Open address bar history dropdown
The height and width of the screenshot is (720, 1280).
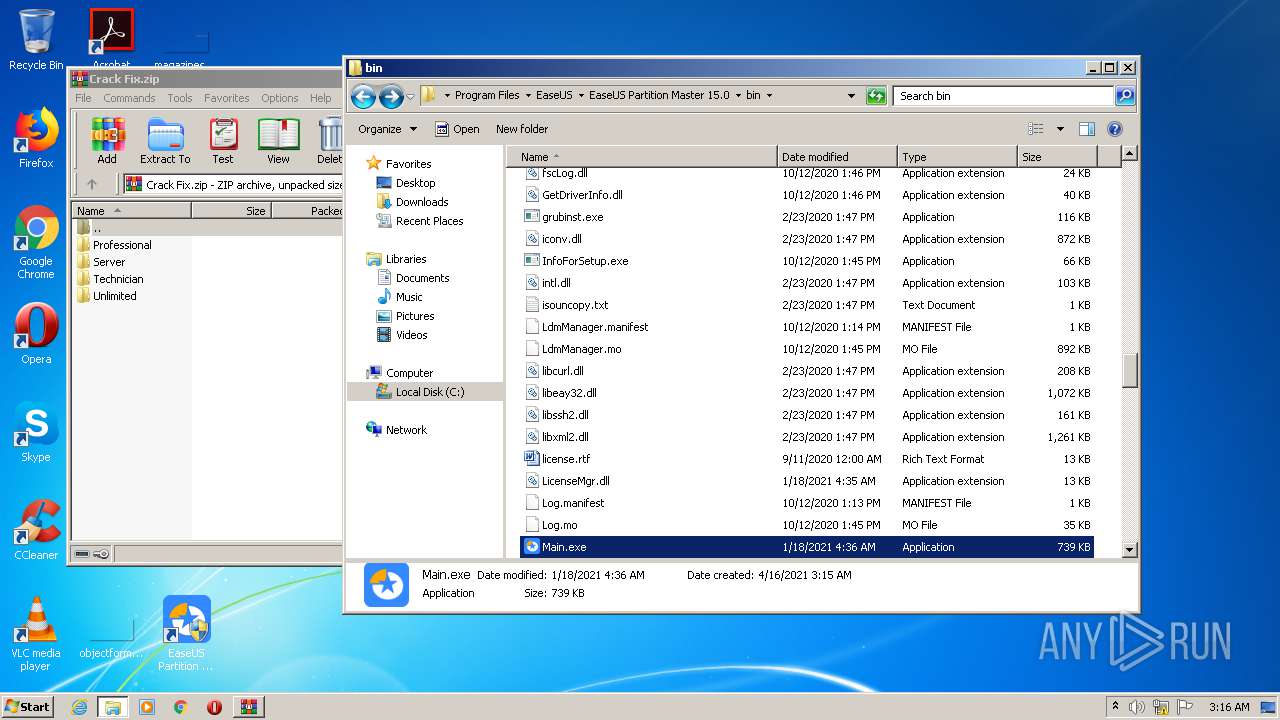851,96
